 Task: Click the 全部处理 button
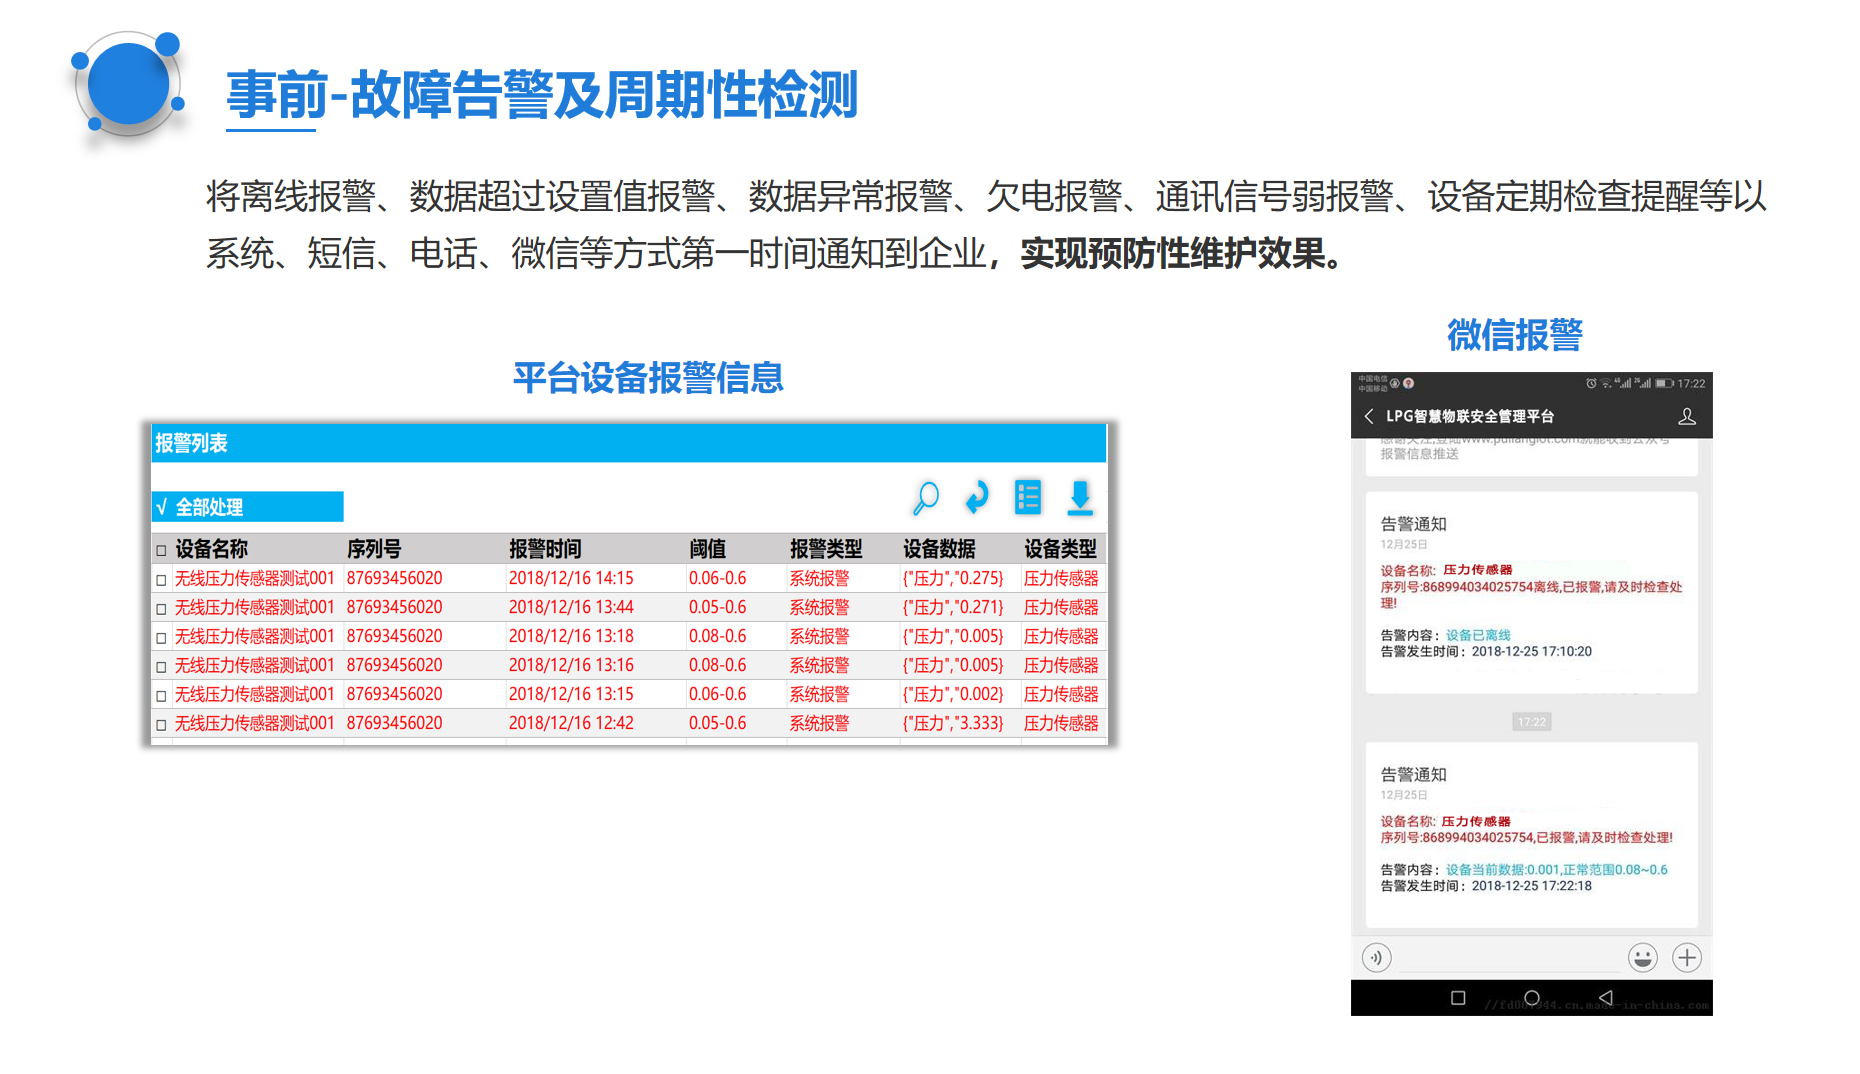248,507
